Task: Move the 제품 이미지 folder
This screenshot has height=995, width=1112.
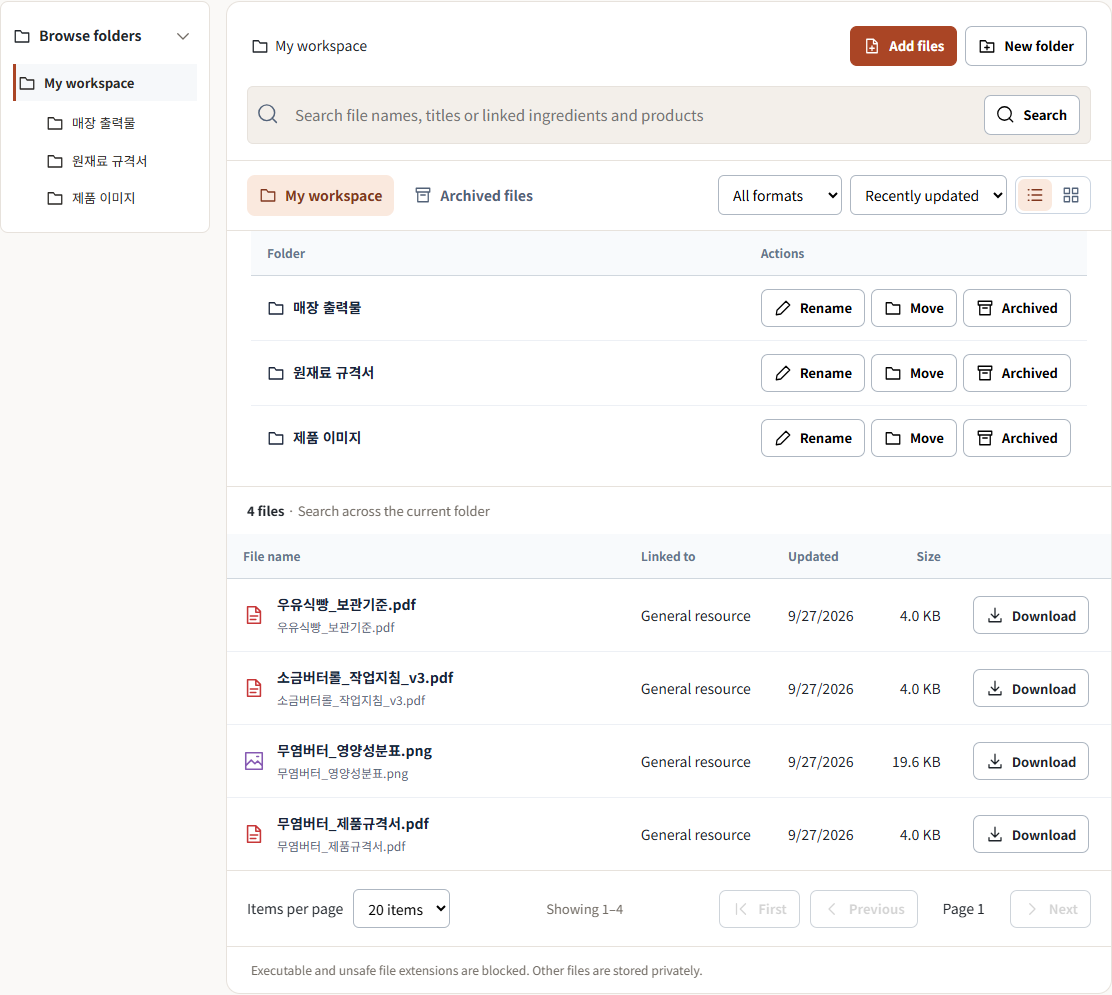Action: click(x=913, y=438)
